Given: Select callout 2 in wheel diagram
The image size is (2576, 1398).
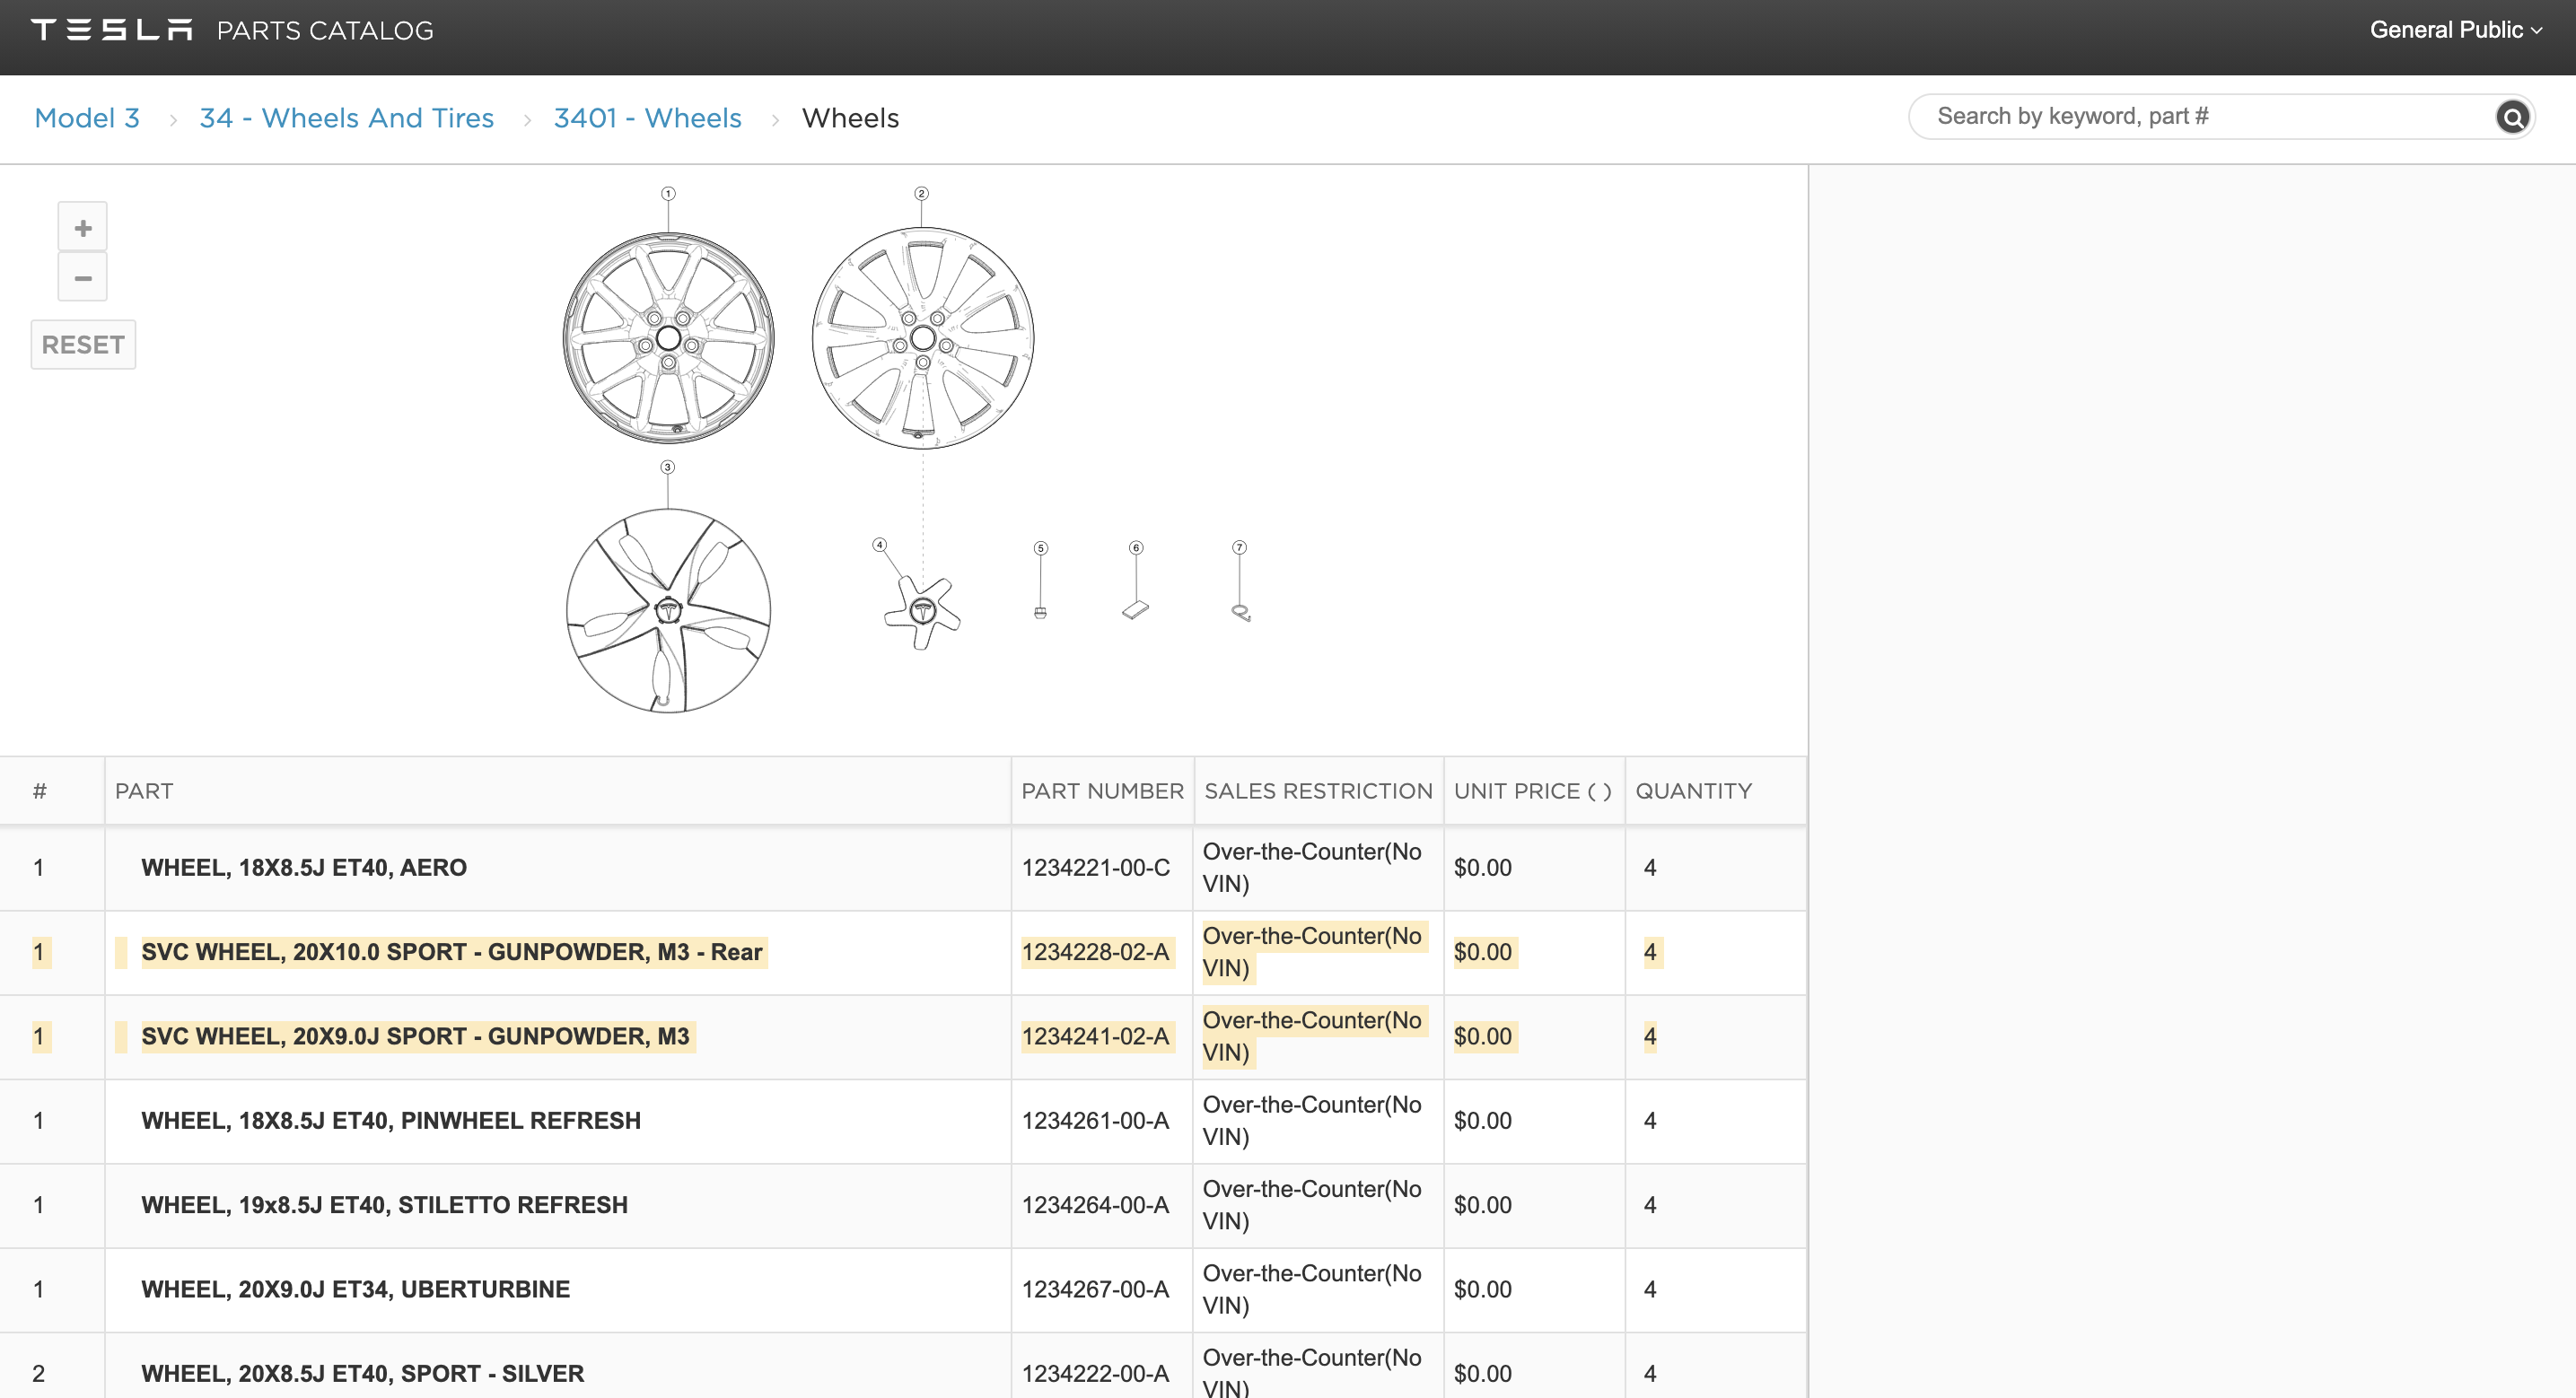Looking at the screenshot, I should (922, 193).
